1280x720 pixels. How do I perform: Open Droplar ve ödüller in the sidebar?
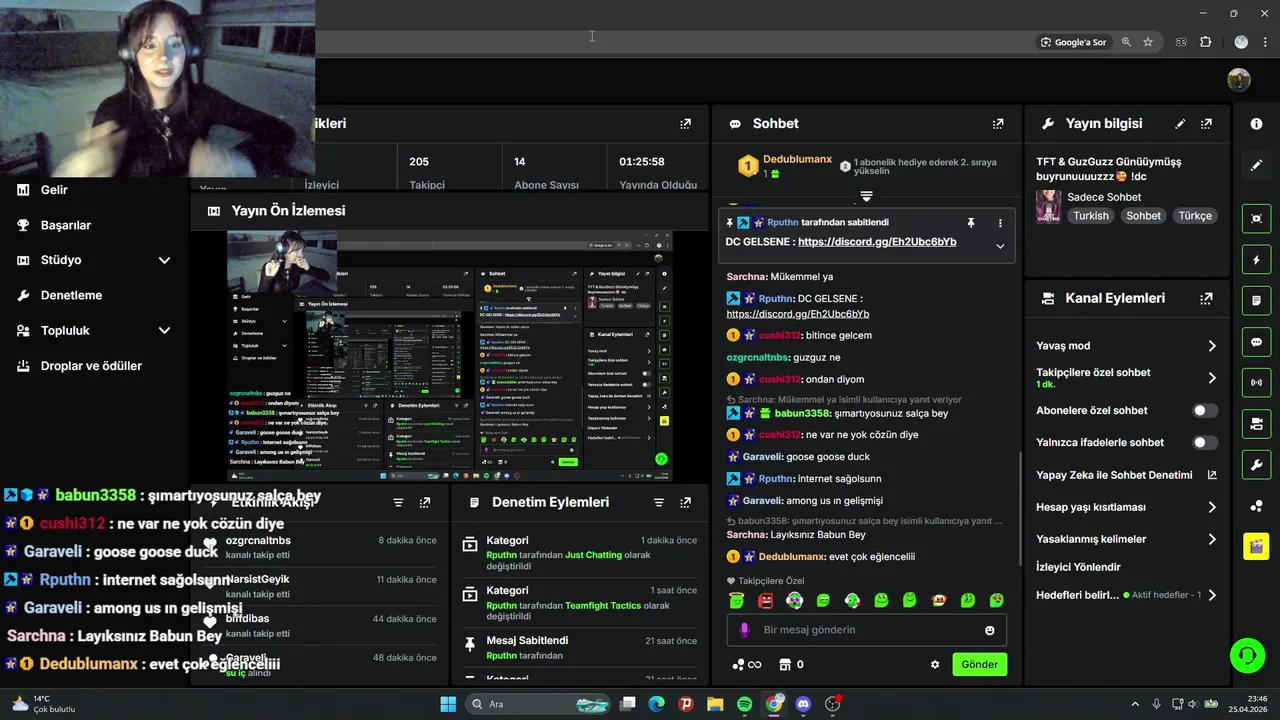click(x=91, y=366)
